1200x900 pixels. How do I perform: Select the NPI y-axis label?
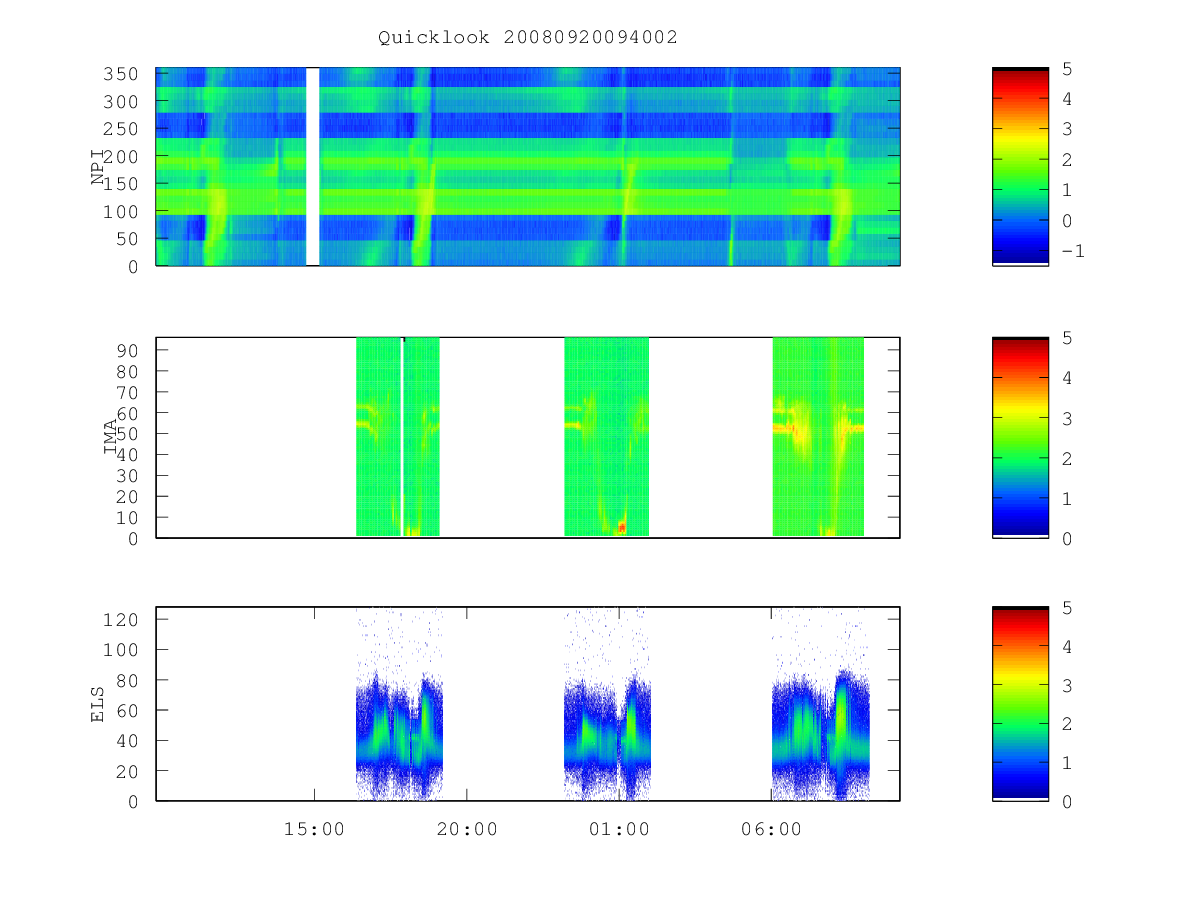98,166
